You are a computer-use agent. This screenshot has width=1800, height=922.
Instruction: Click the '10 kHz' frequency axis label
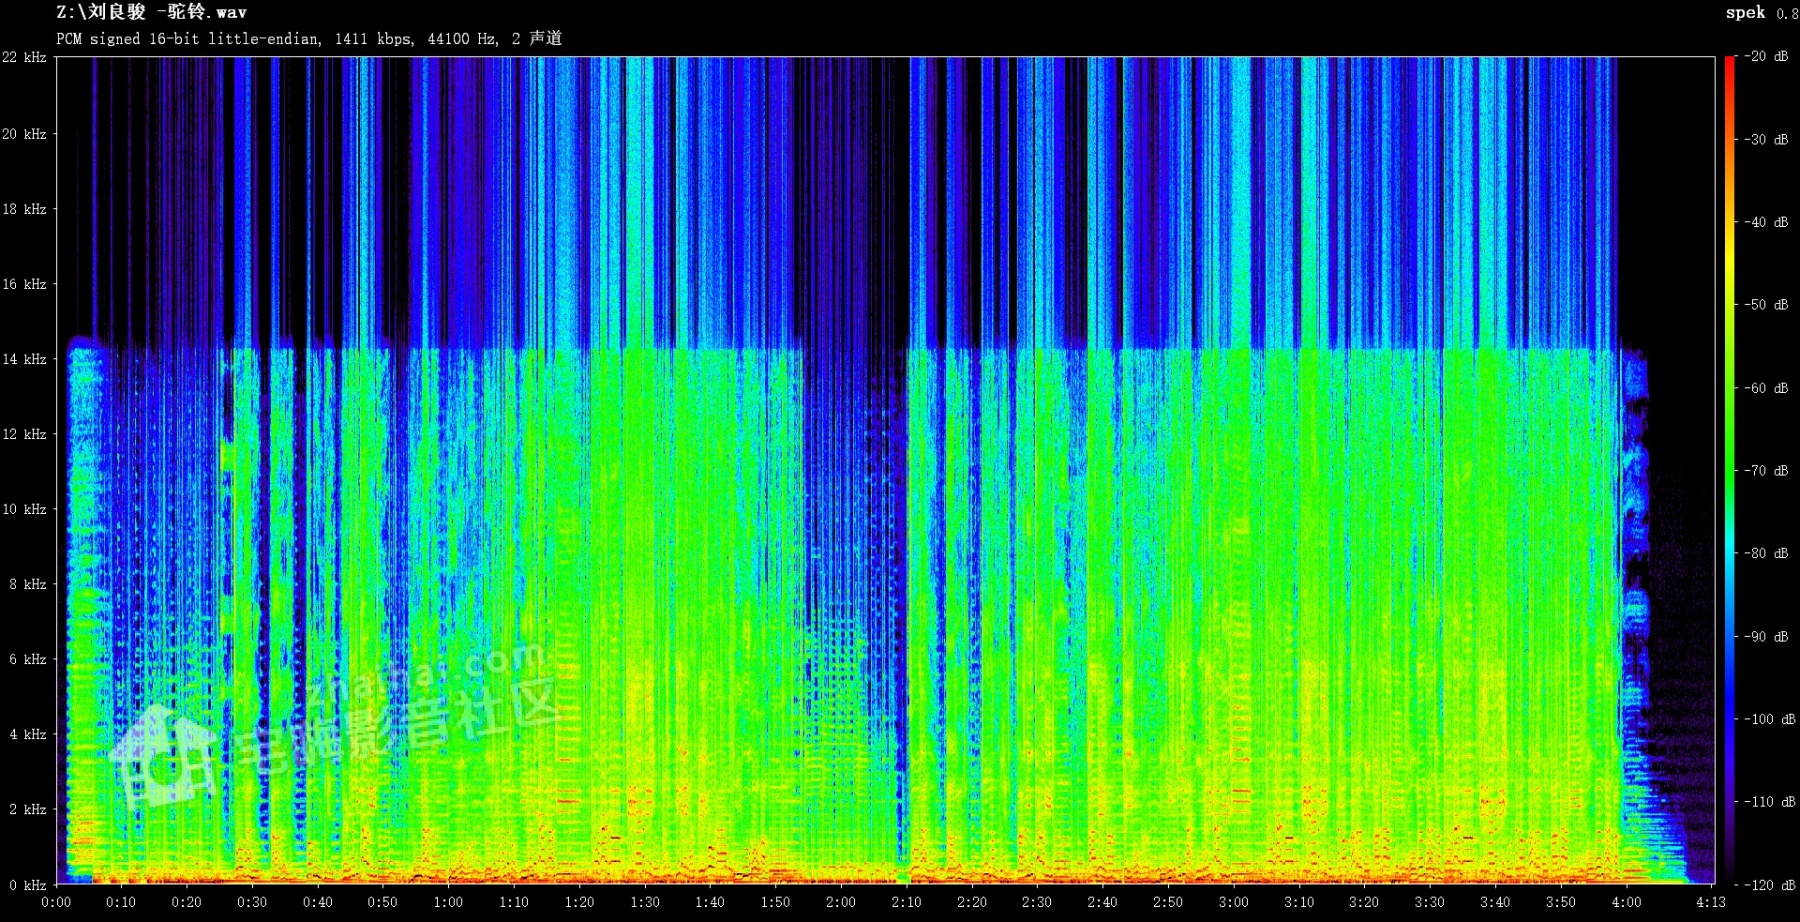24,509
